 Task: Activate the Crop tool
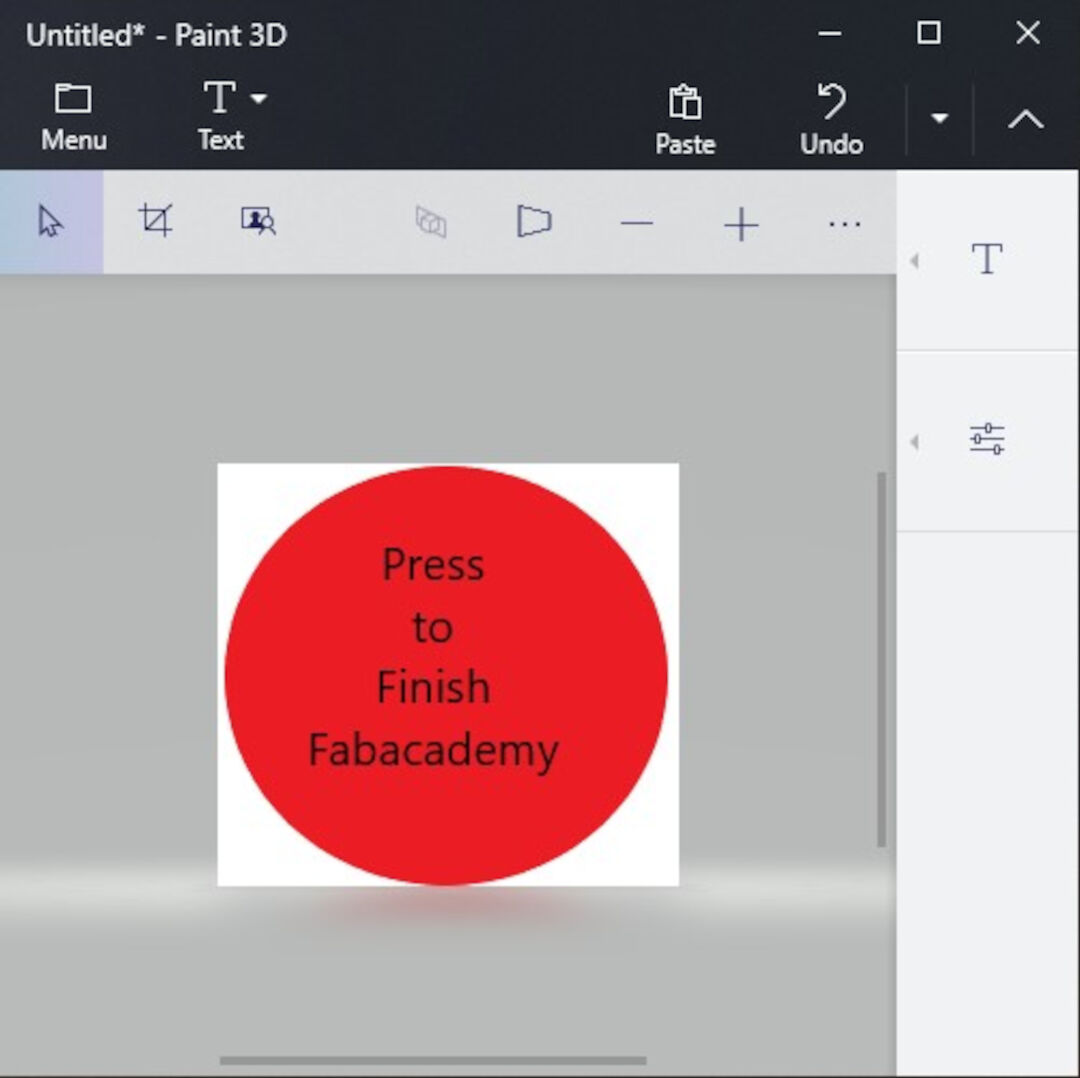coord(157,222)
